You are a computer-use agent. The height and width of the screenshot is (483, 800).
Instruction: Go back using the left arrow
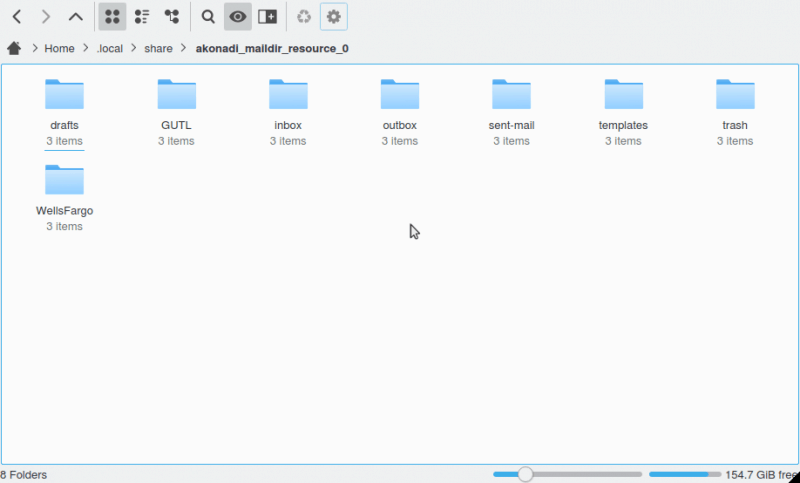(17, 16)
